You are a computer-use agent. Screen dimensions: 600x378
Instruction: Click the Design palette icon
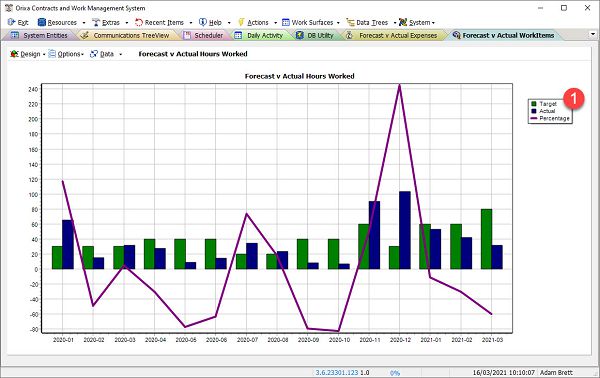(15, 54)
